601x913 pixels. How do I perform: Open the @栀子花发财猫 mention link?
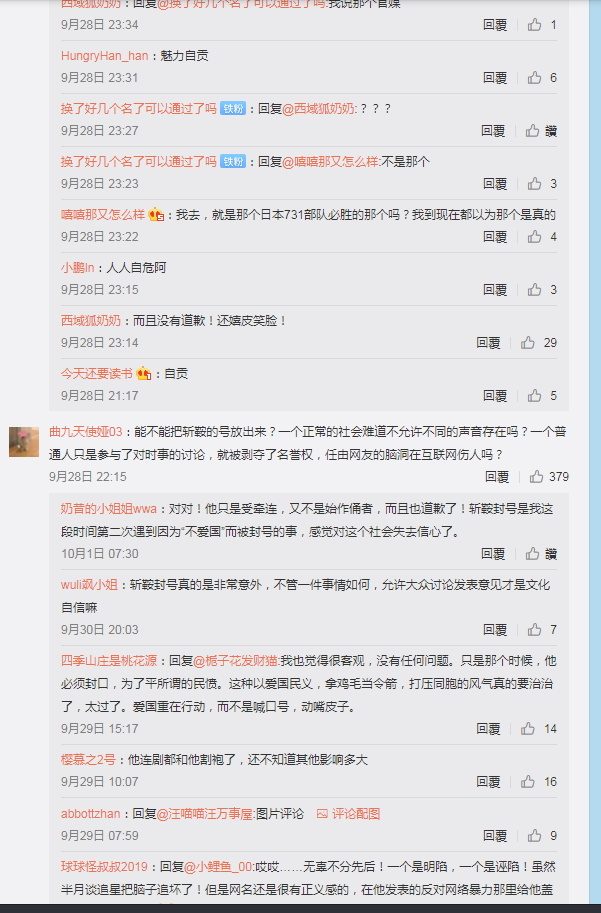pyautogui.click(x=236, y=660)
